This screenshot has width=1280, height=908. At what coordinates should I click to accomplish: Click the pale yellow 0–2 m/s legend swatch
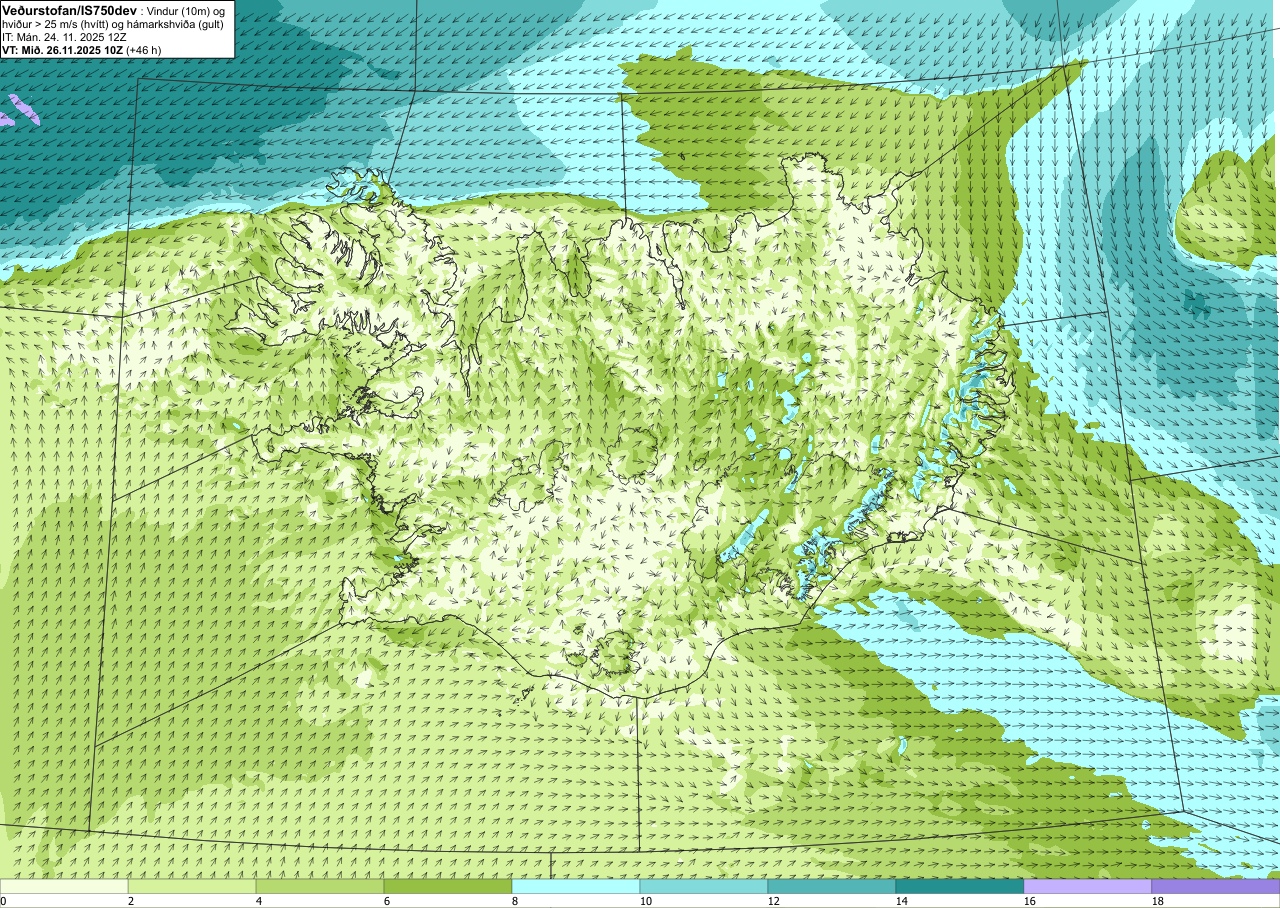click(64, 886)
